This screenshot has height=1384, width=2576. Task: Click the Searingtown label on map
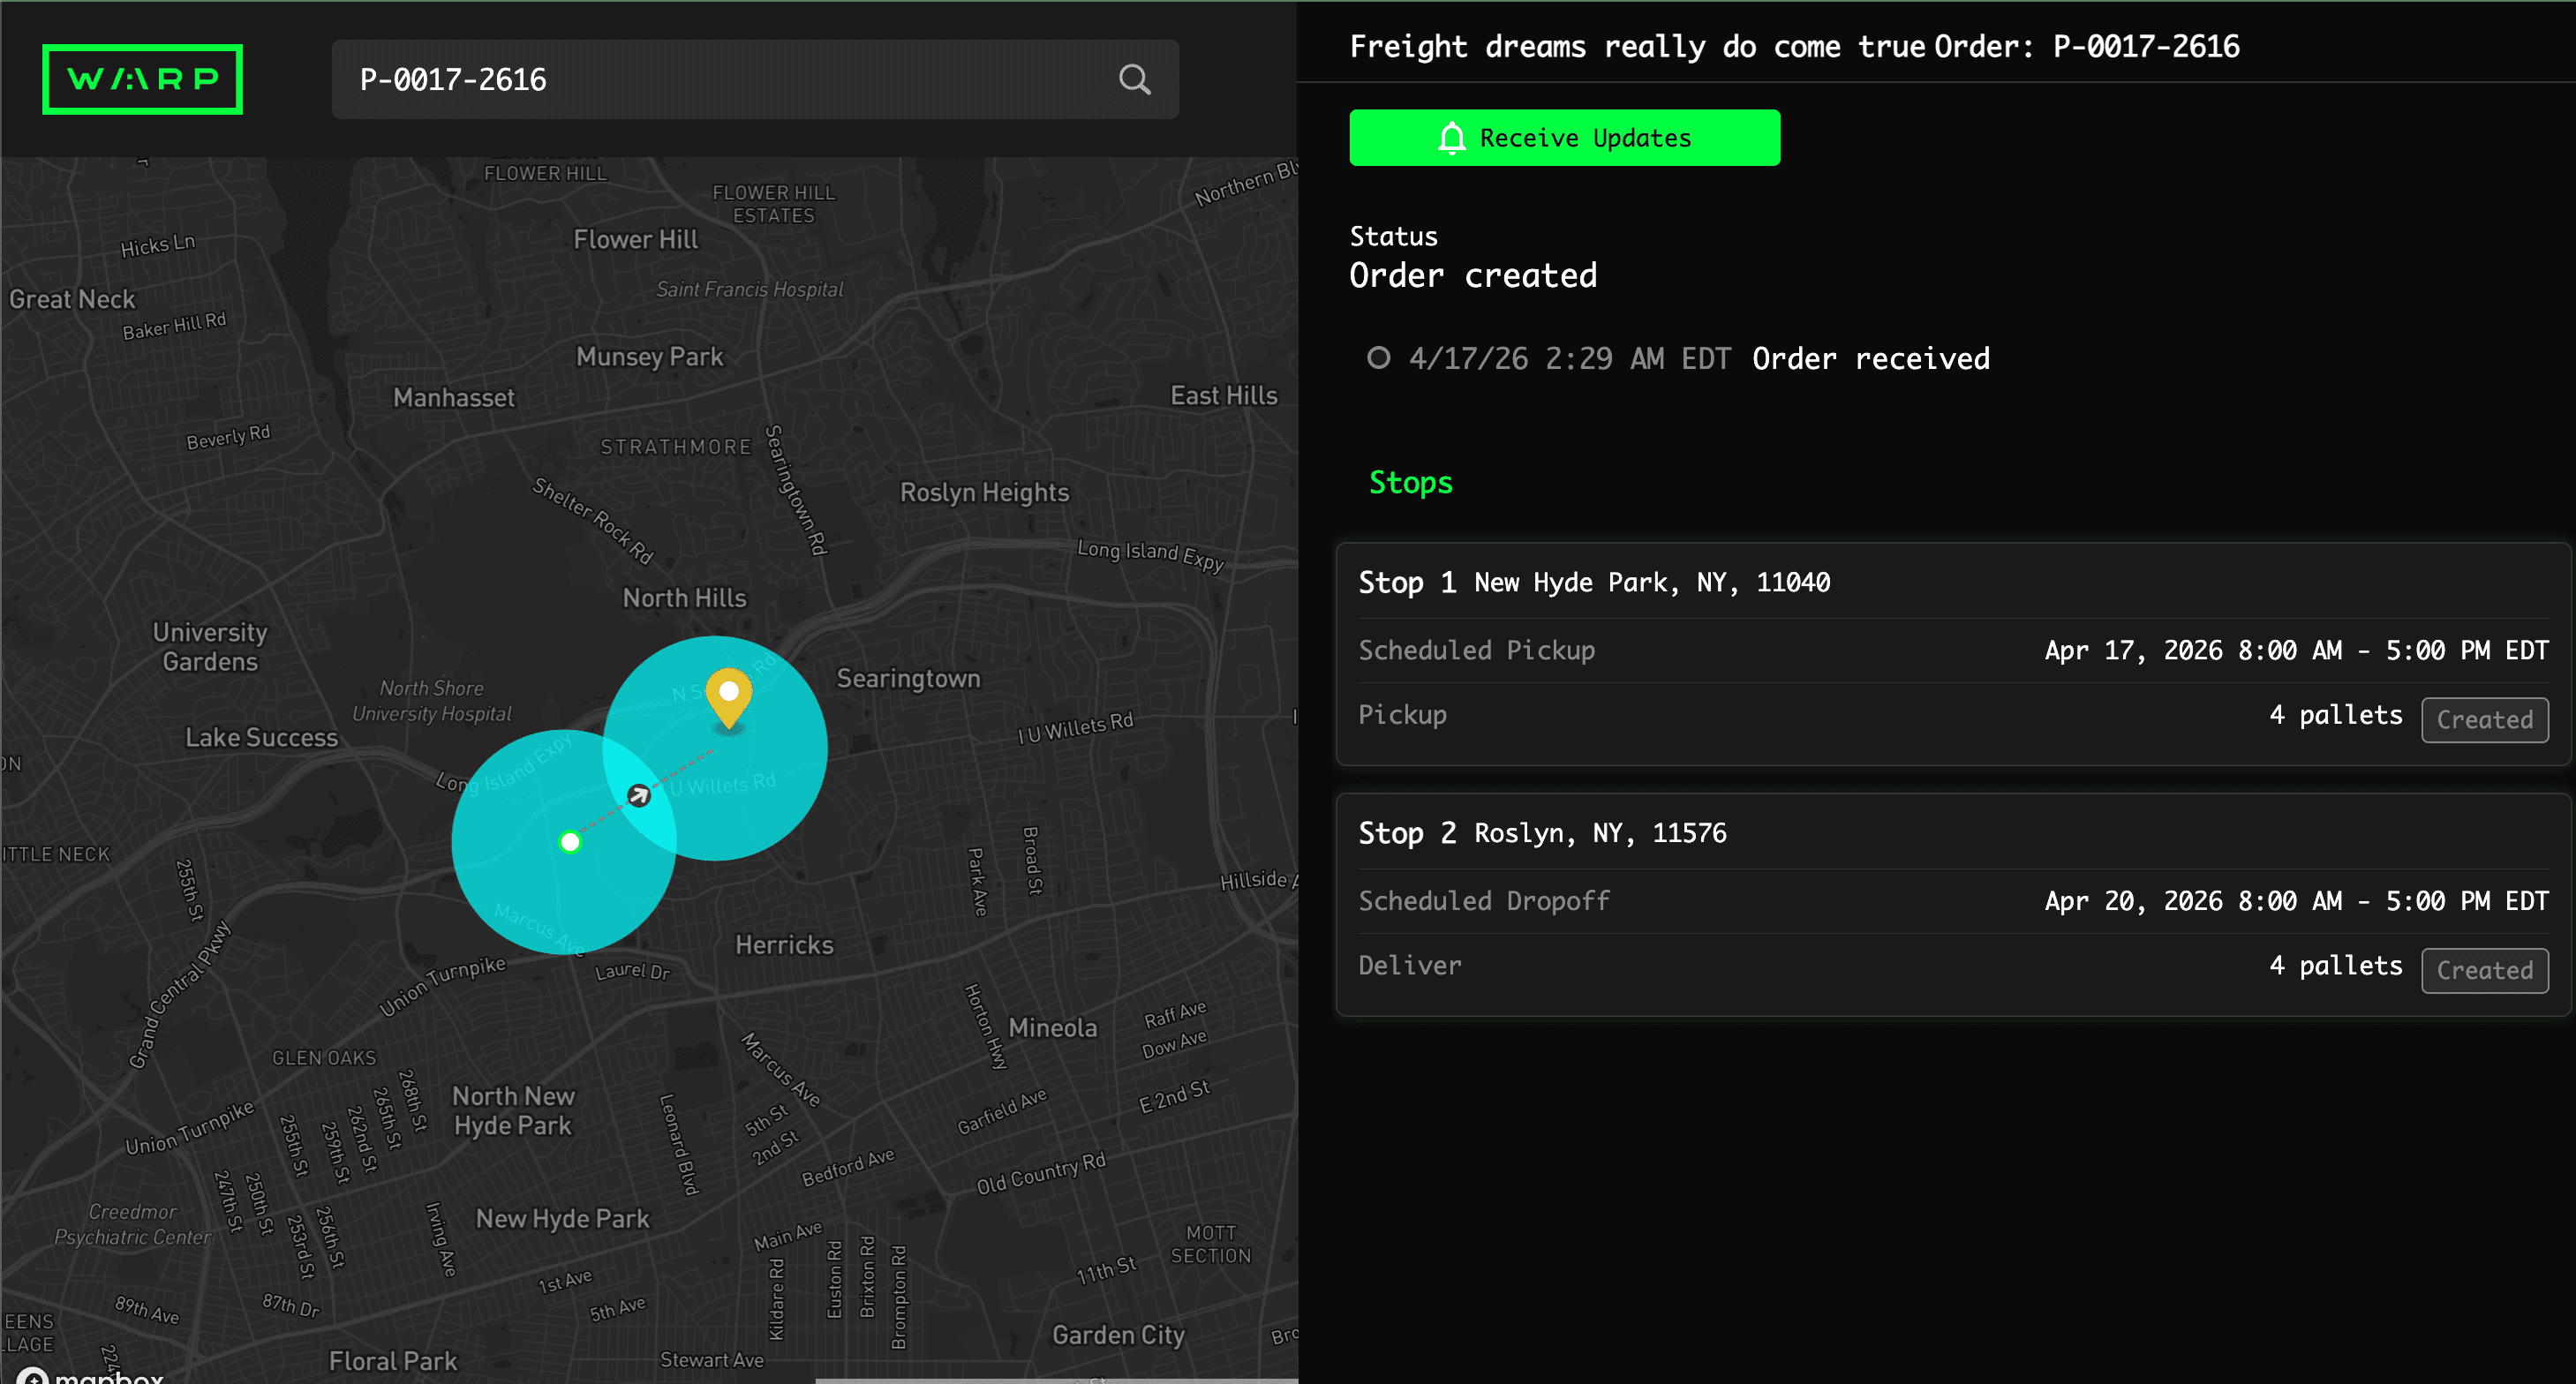(908, 679)
